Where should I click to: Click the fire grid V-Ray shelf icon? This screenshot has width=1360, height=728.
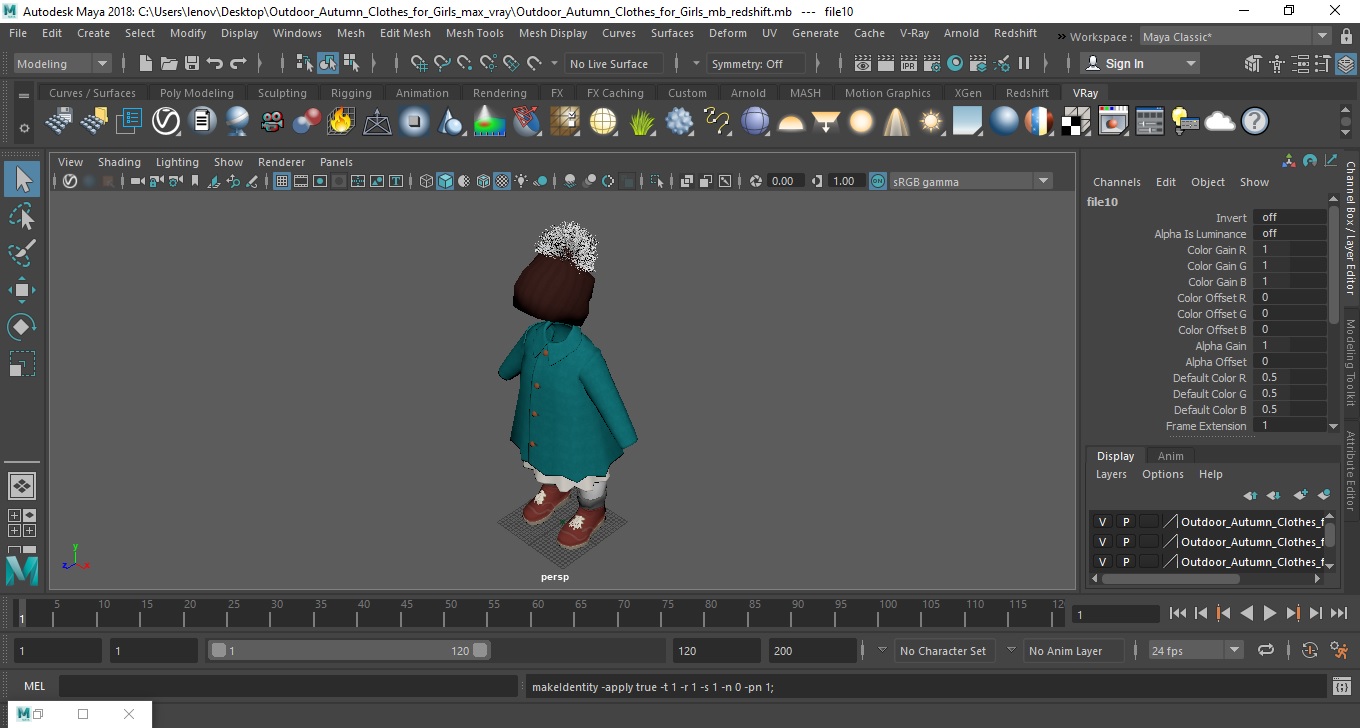point(341,122)
